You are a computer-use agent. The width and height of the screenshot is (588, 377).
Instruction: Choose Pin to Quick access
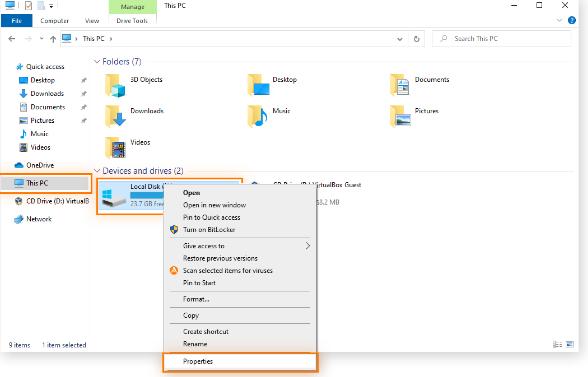click(x=212, y=218)
